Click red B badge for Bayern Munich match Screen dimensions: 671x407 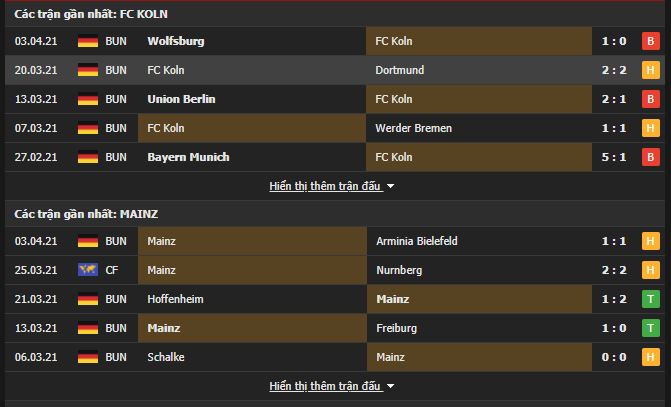point(650,157)
